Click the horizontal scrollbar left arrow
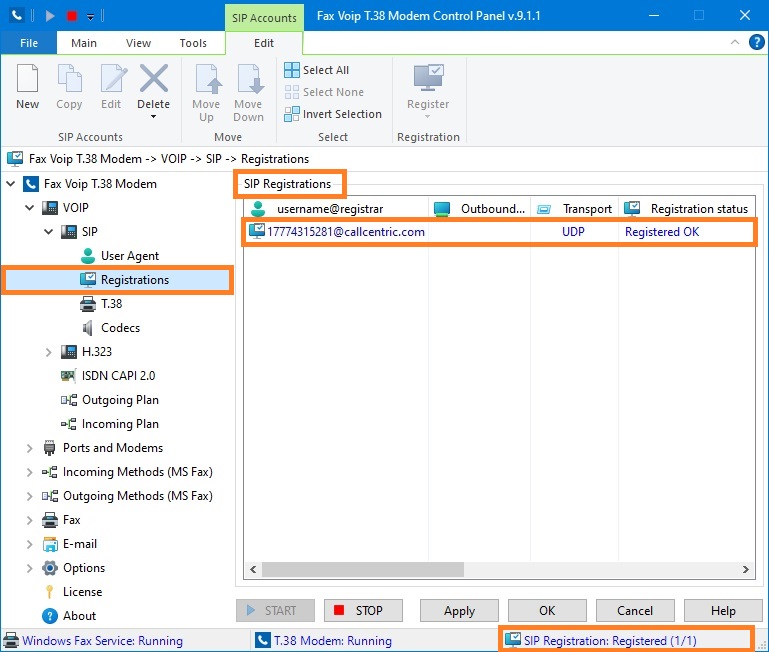 pyautogui.click(x=253, y=570)
